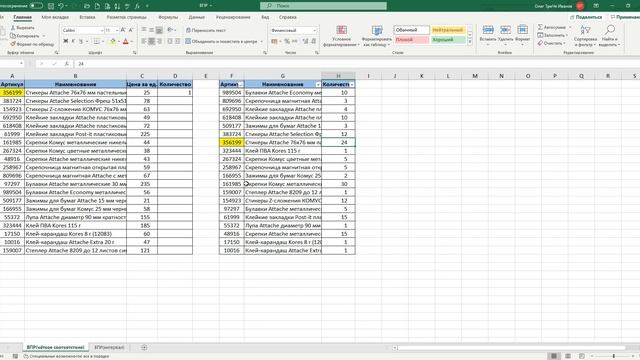Screen dimensions: 640x360
Task: Open the font name Calibri dropdown
Action: point(102,30)
